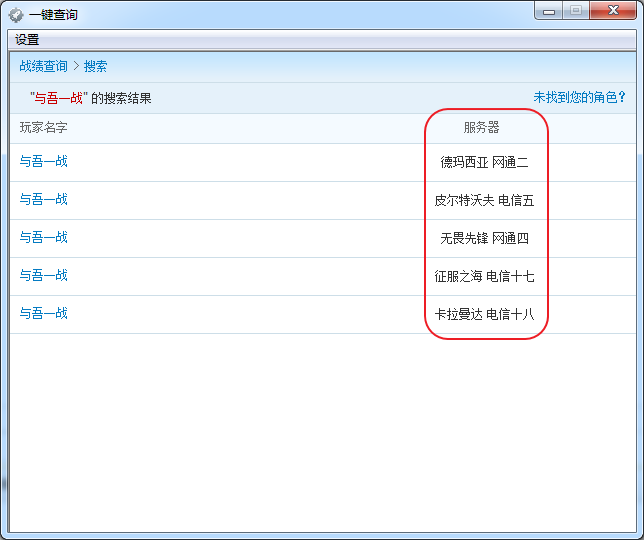Go back to 战绩查询 breadcrumb

tap(43, 66)
